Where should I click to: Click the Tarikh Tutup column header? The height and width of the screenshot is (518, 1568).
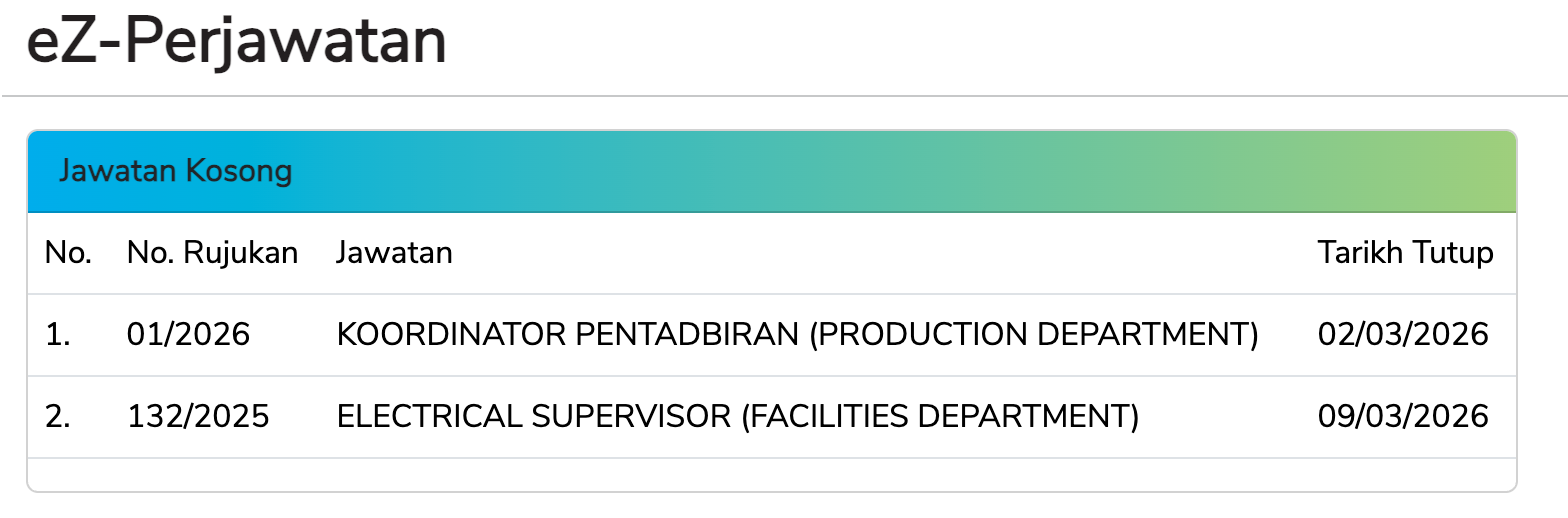[1405, 253]
